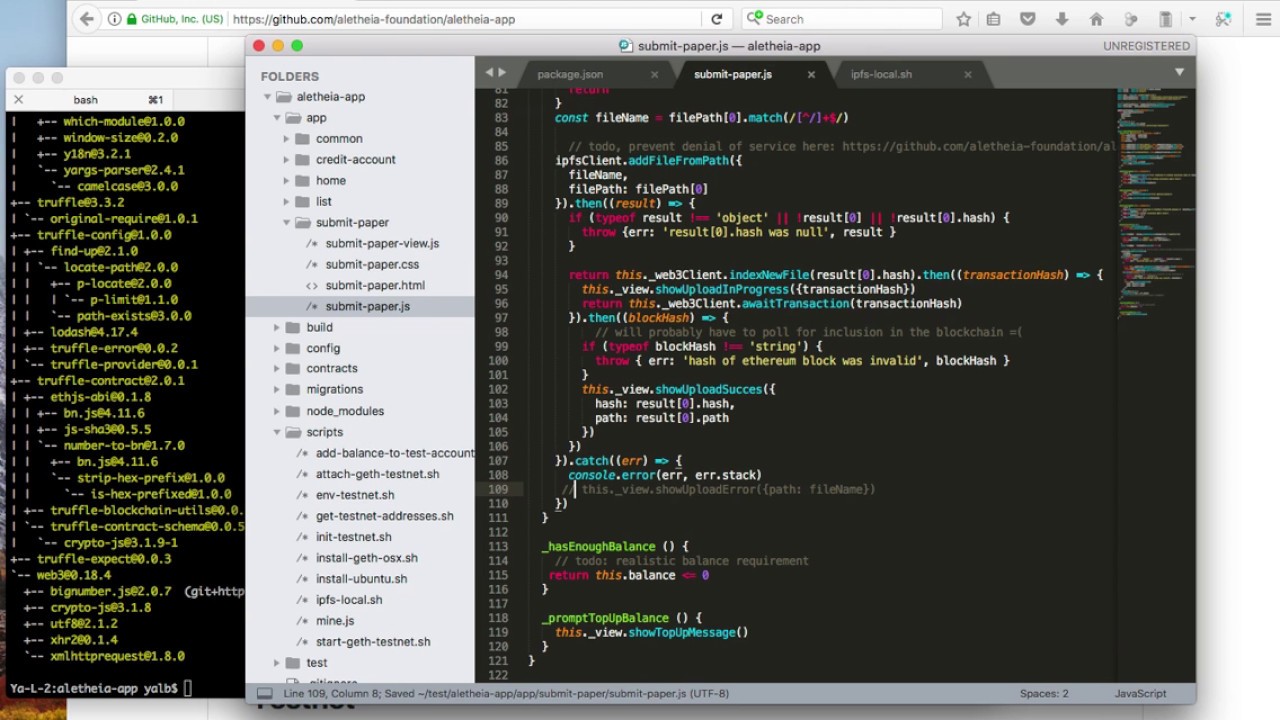
Task: Collapse the scripts folder in sidebar
Action: click(277, 432)
